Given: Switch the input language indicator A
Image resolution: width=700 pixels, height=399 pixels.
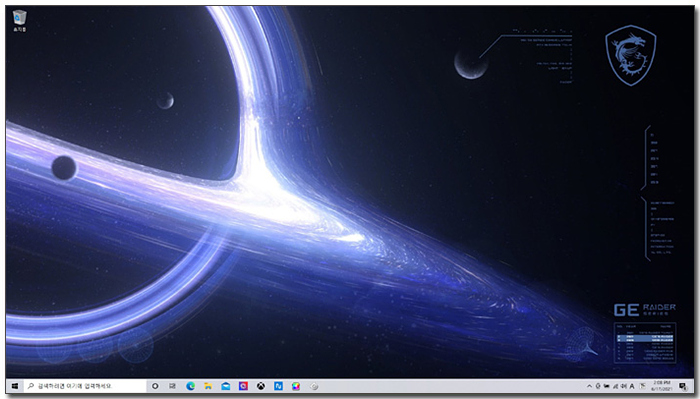Looking at the screenshot, I should 632,387.
